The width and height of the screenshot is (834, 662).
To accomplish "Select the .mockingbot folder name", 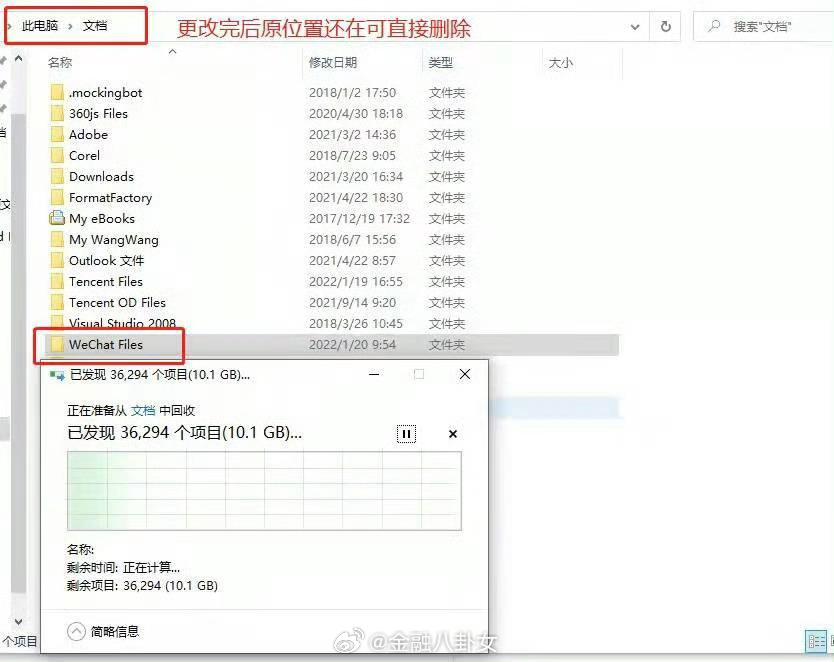I will coord(106,93).
